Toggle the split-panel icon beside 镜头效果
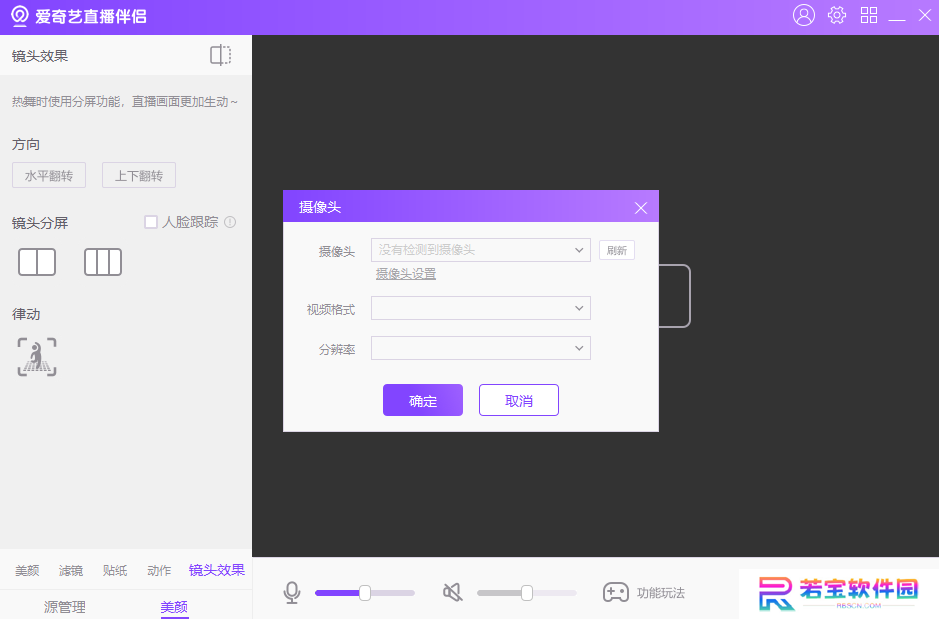This screenshot has height=619, width=939. [x=220, y=55]
